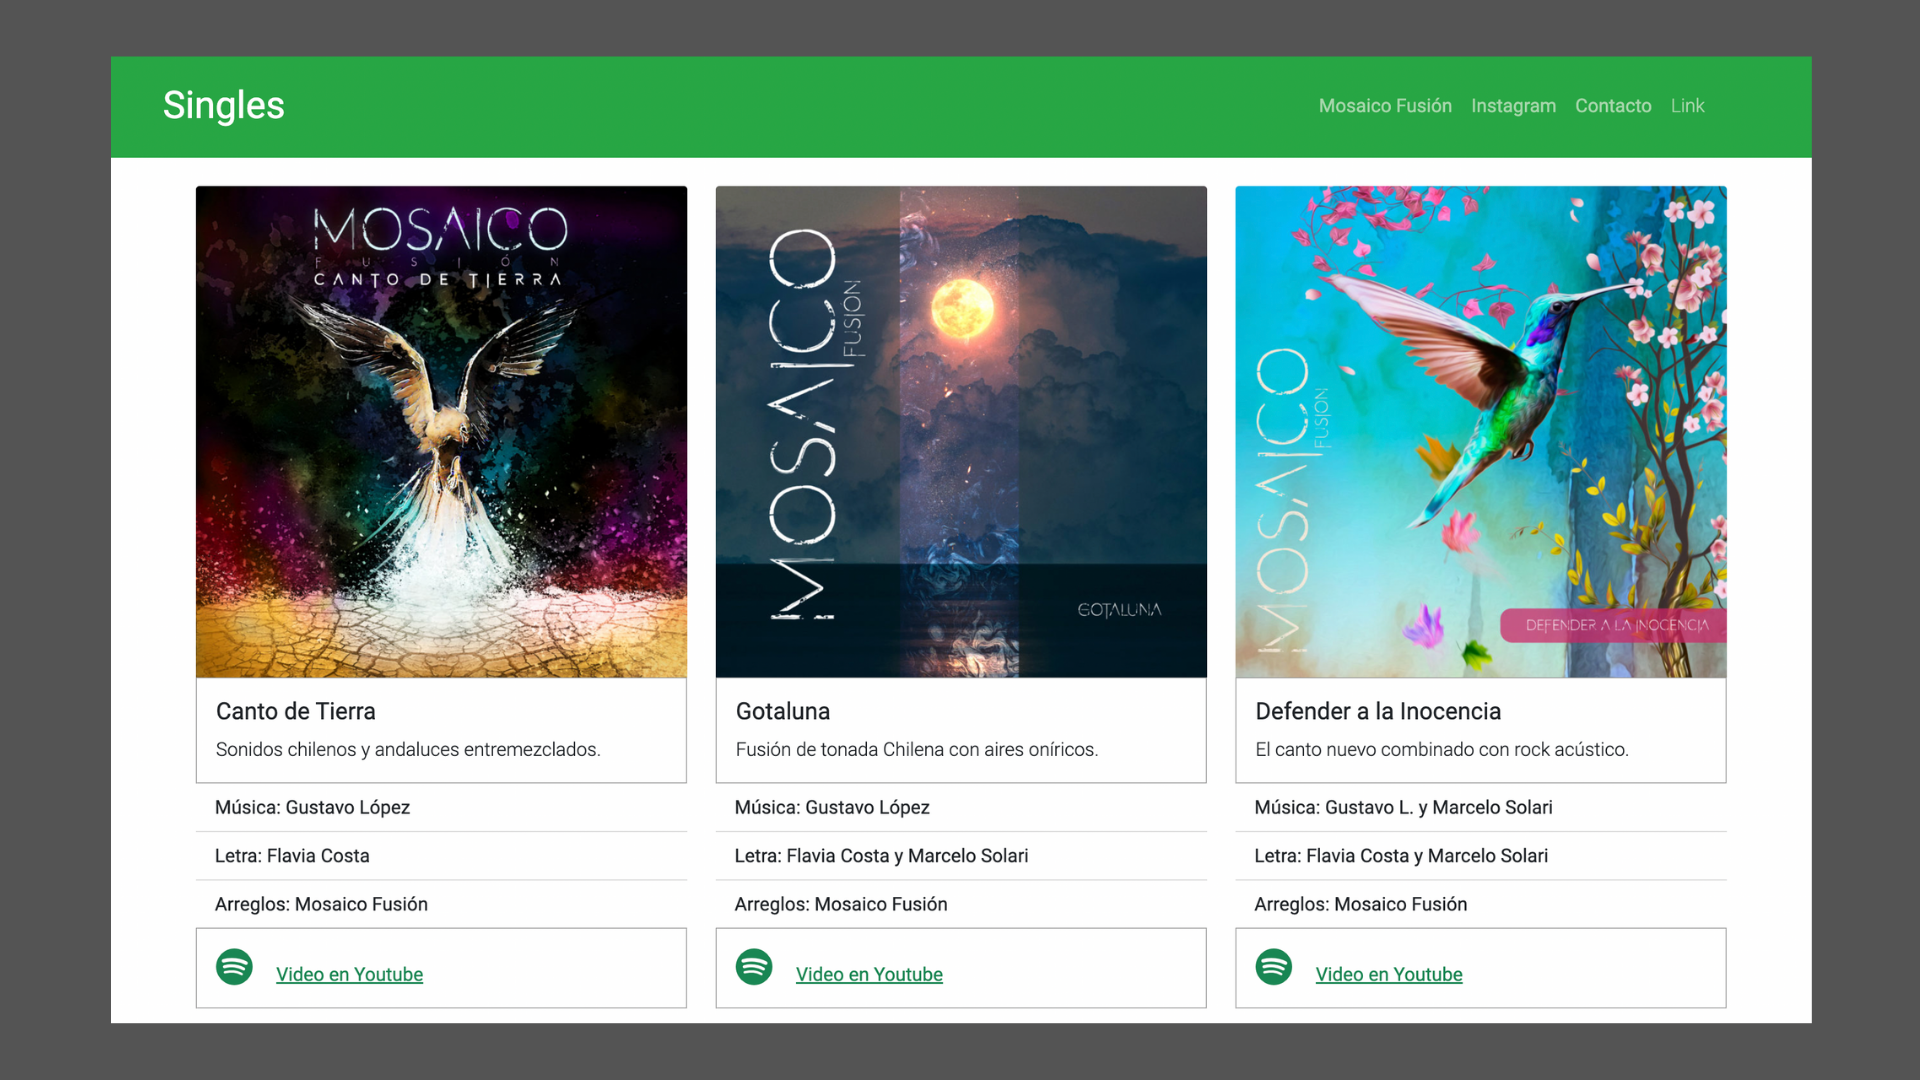Screen dimensions: 1920x1080
Task: Select the Canto de Tierra card title
Action: coord(296,711)
